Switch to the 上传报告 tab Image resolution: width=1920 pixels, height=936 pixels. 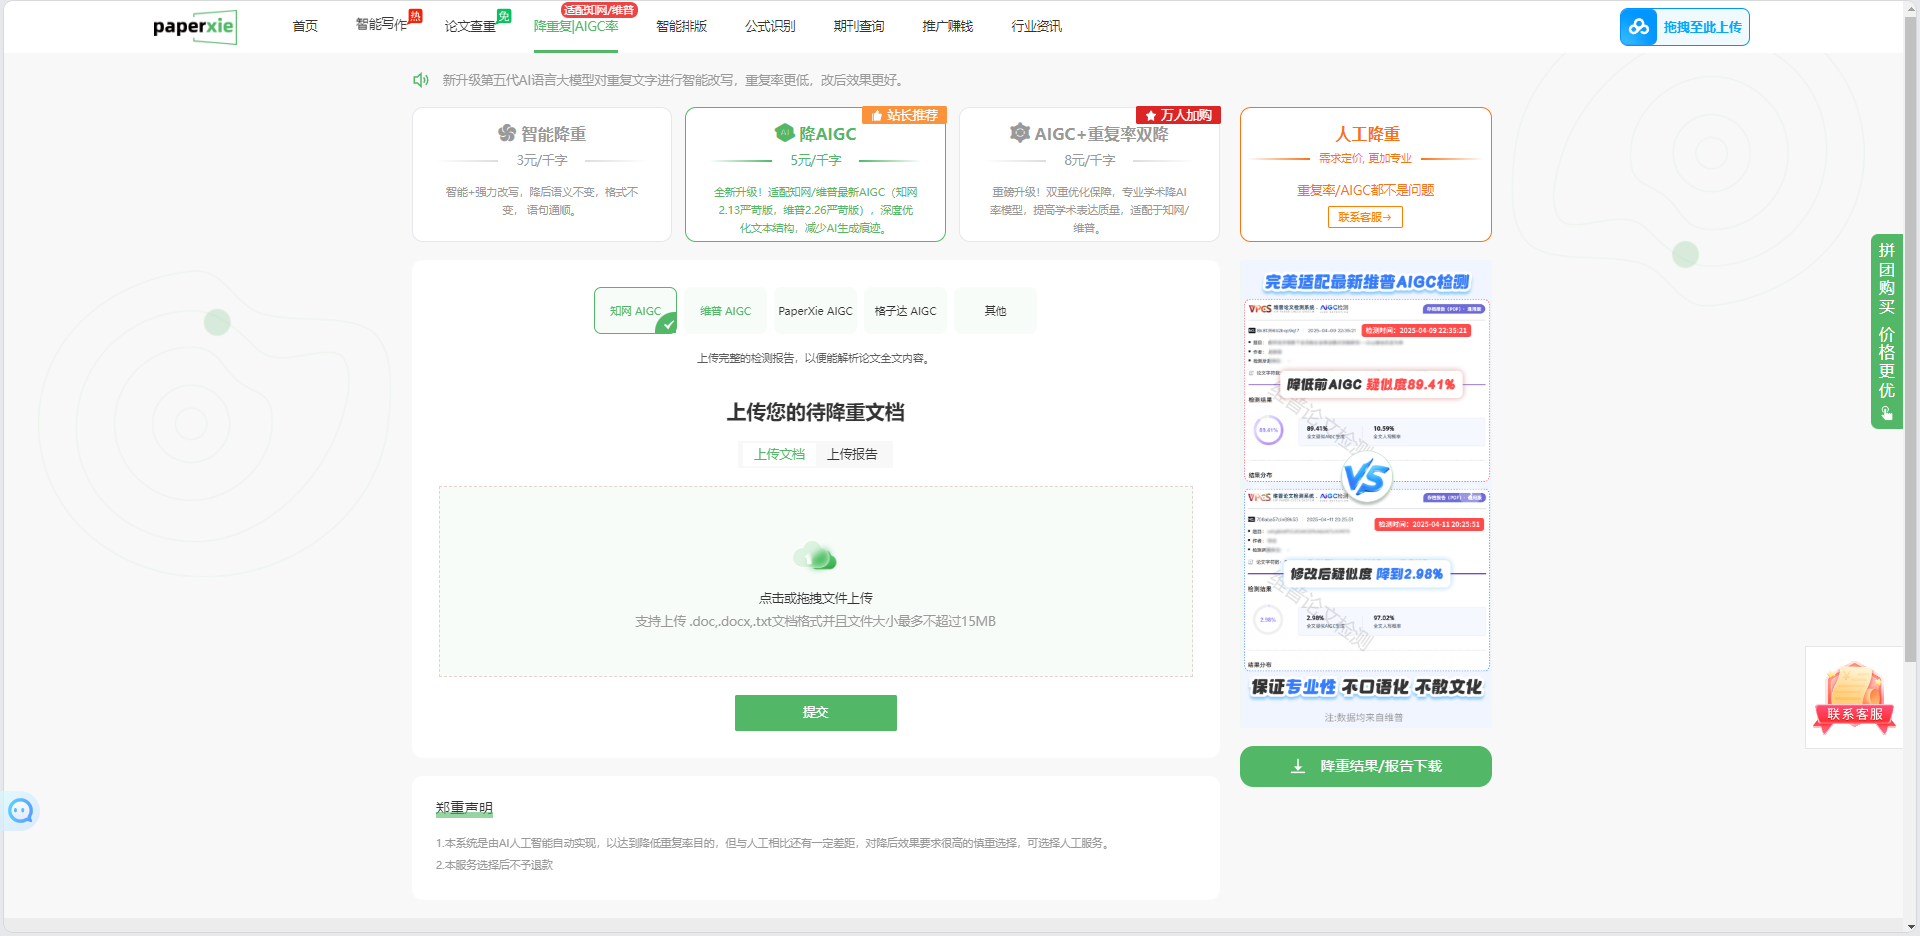point(852,454)
